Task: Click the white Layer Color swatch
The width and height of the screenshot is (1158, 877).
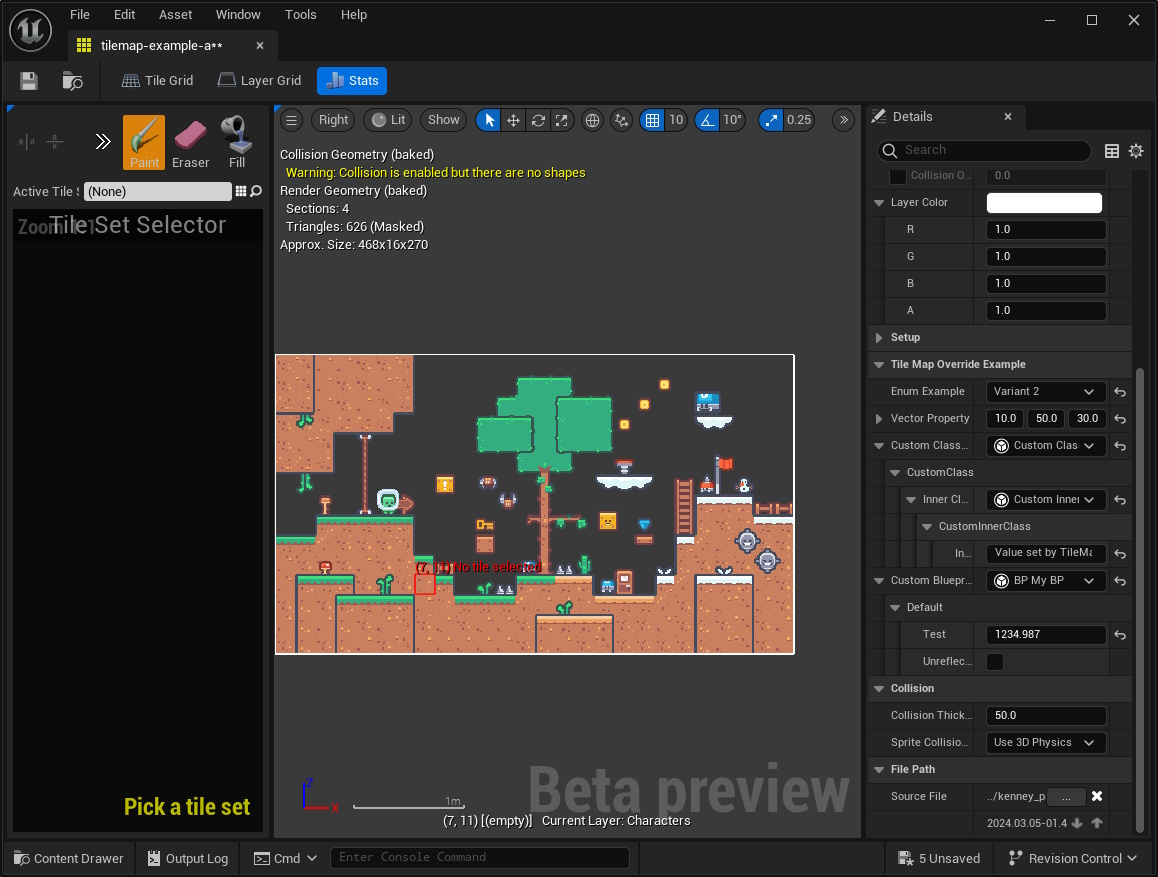Action: tap(1044, 202)
